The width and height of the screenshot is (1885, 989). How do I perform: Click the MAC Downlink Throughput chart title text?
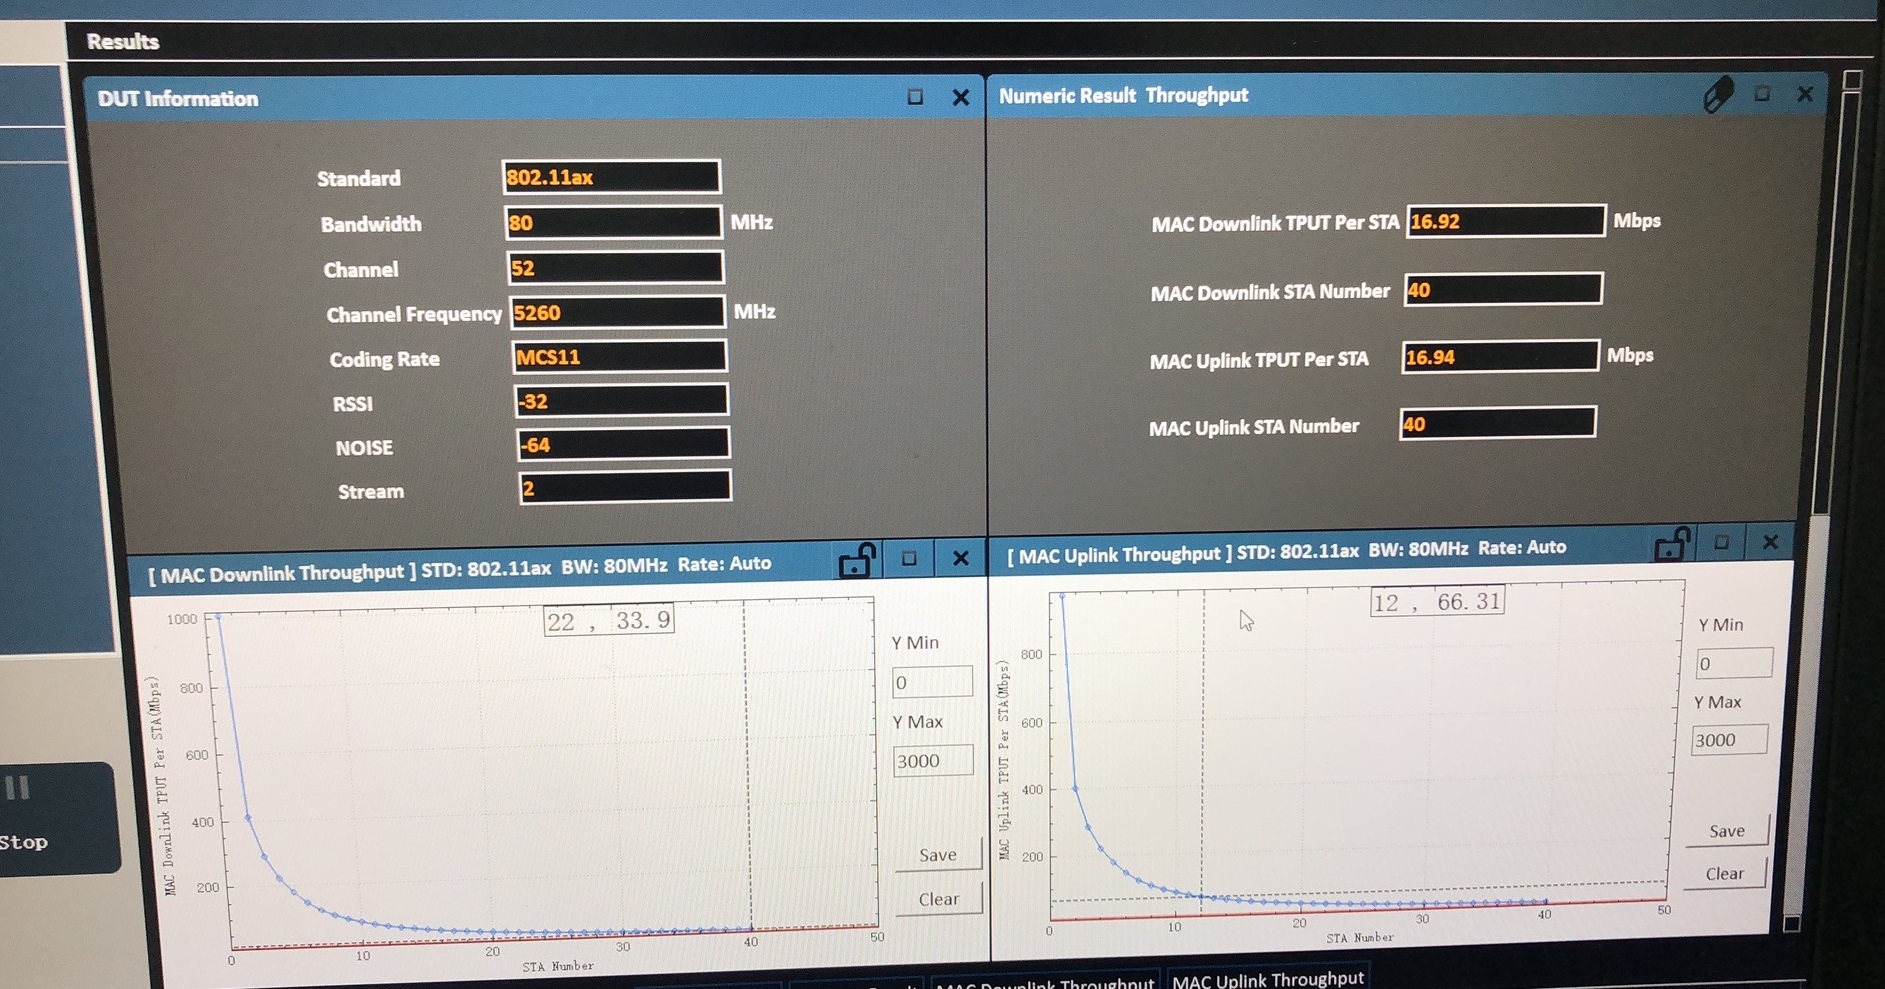(x=460, y=570)
